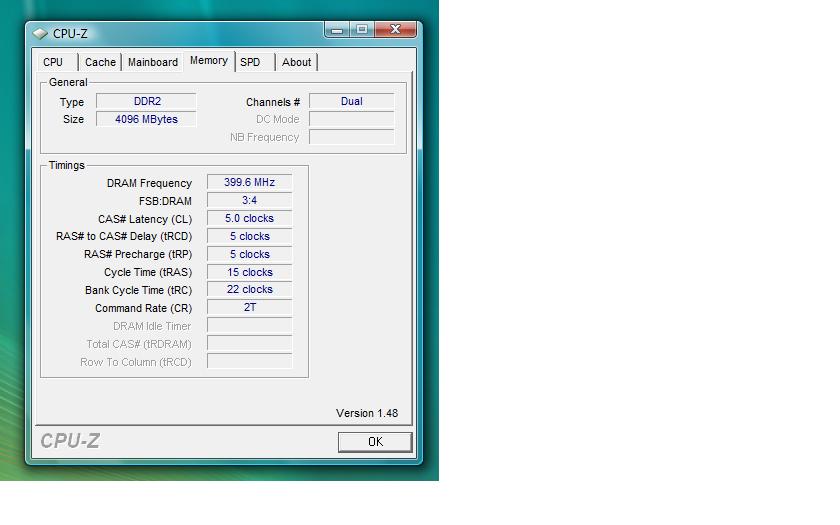Click the Memory tab

(209, 61)
